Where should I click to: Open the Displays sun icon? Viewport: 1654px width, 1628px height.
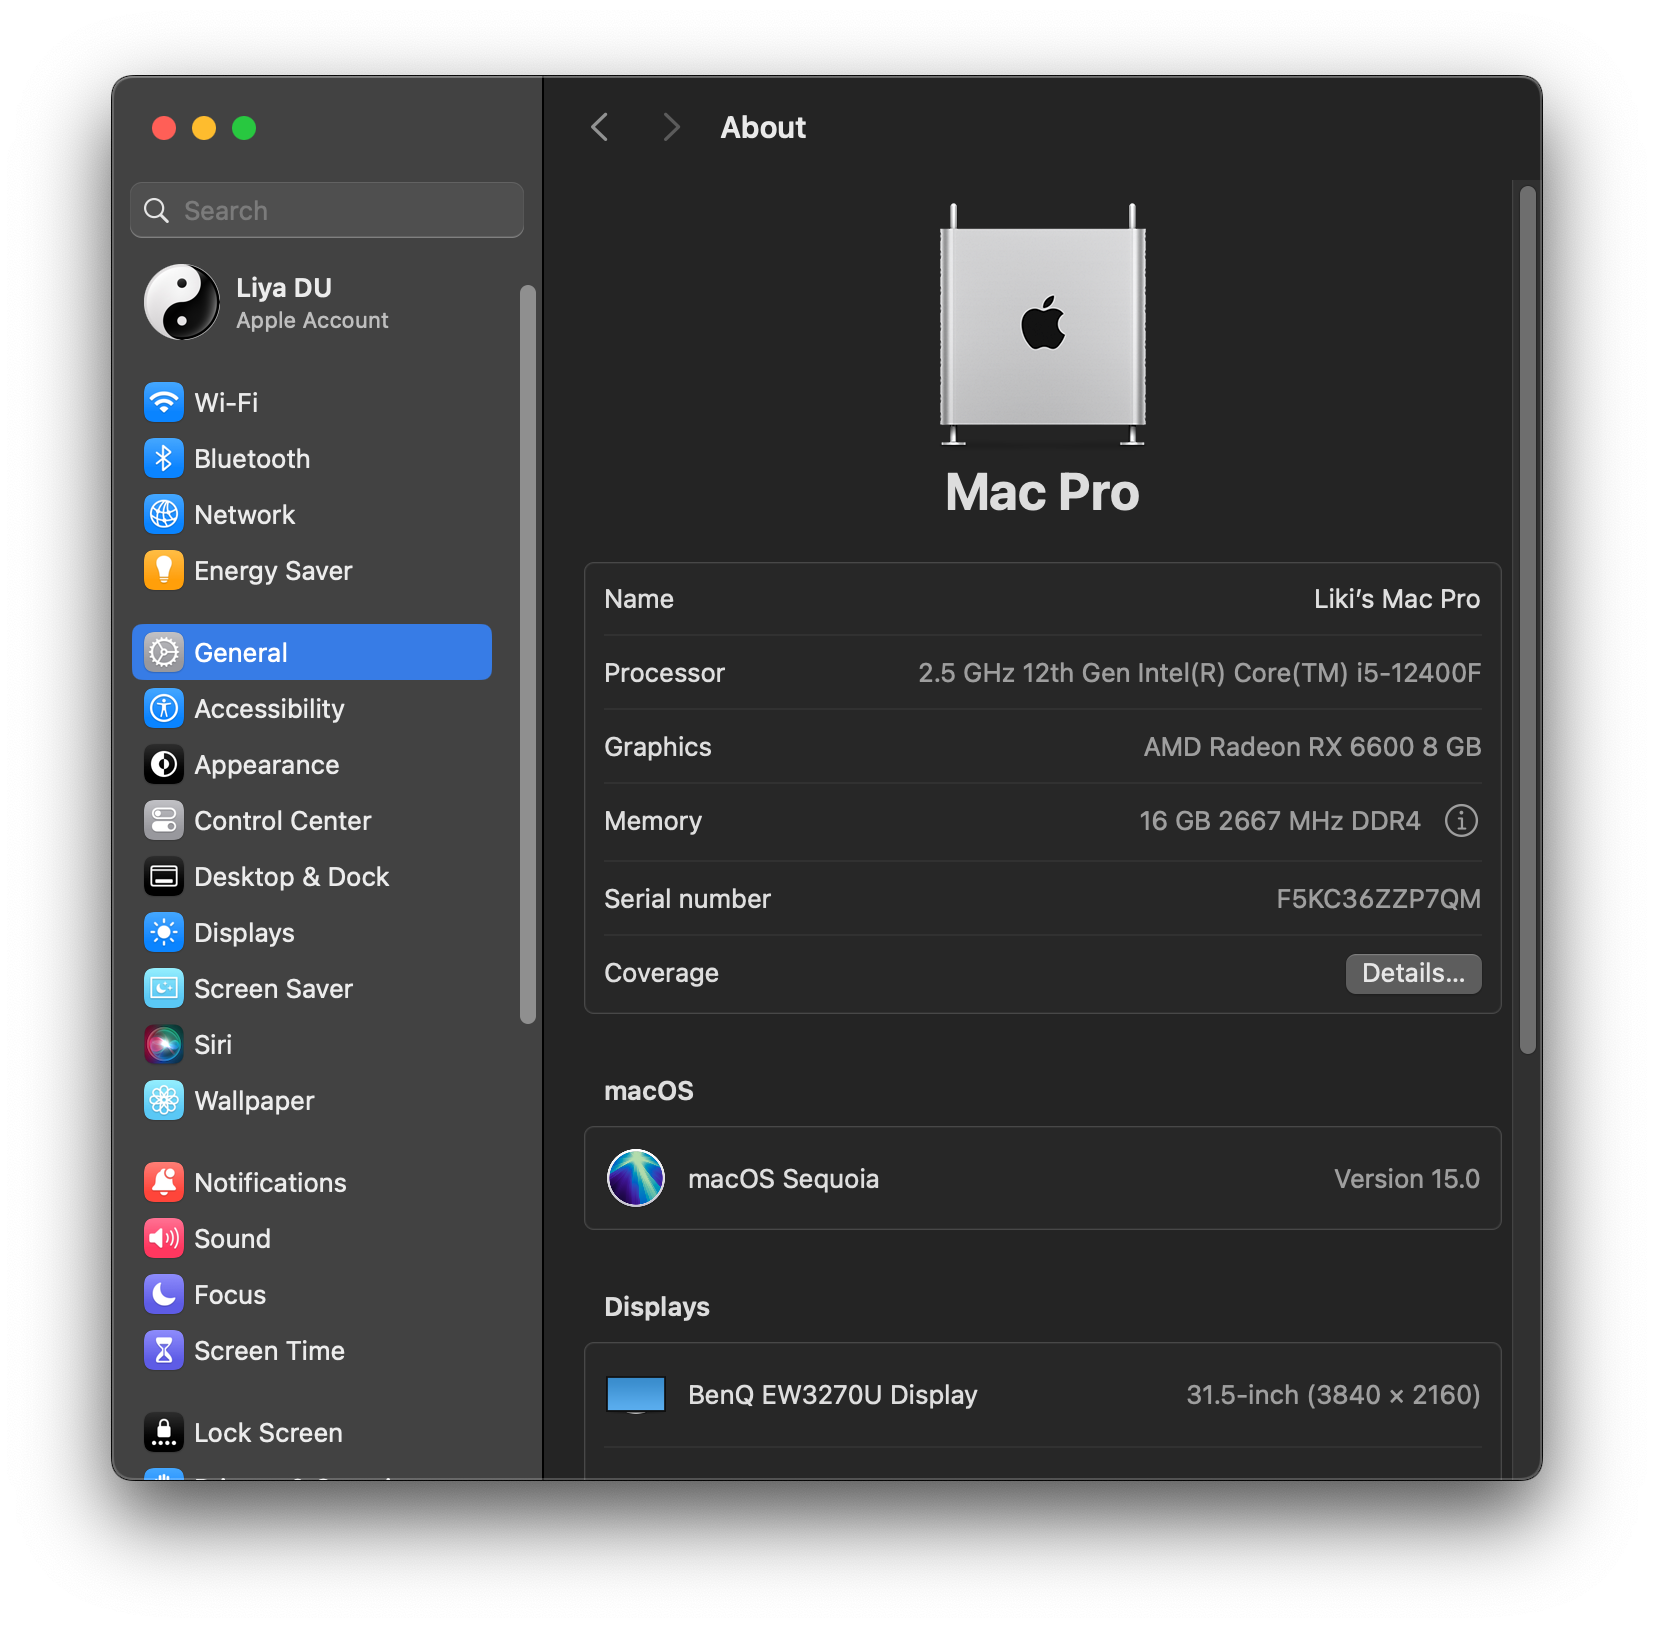tap(164, 932)
